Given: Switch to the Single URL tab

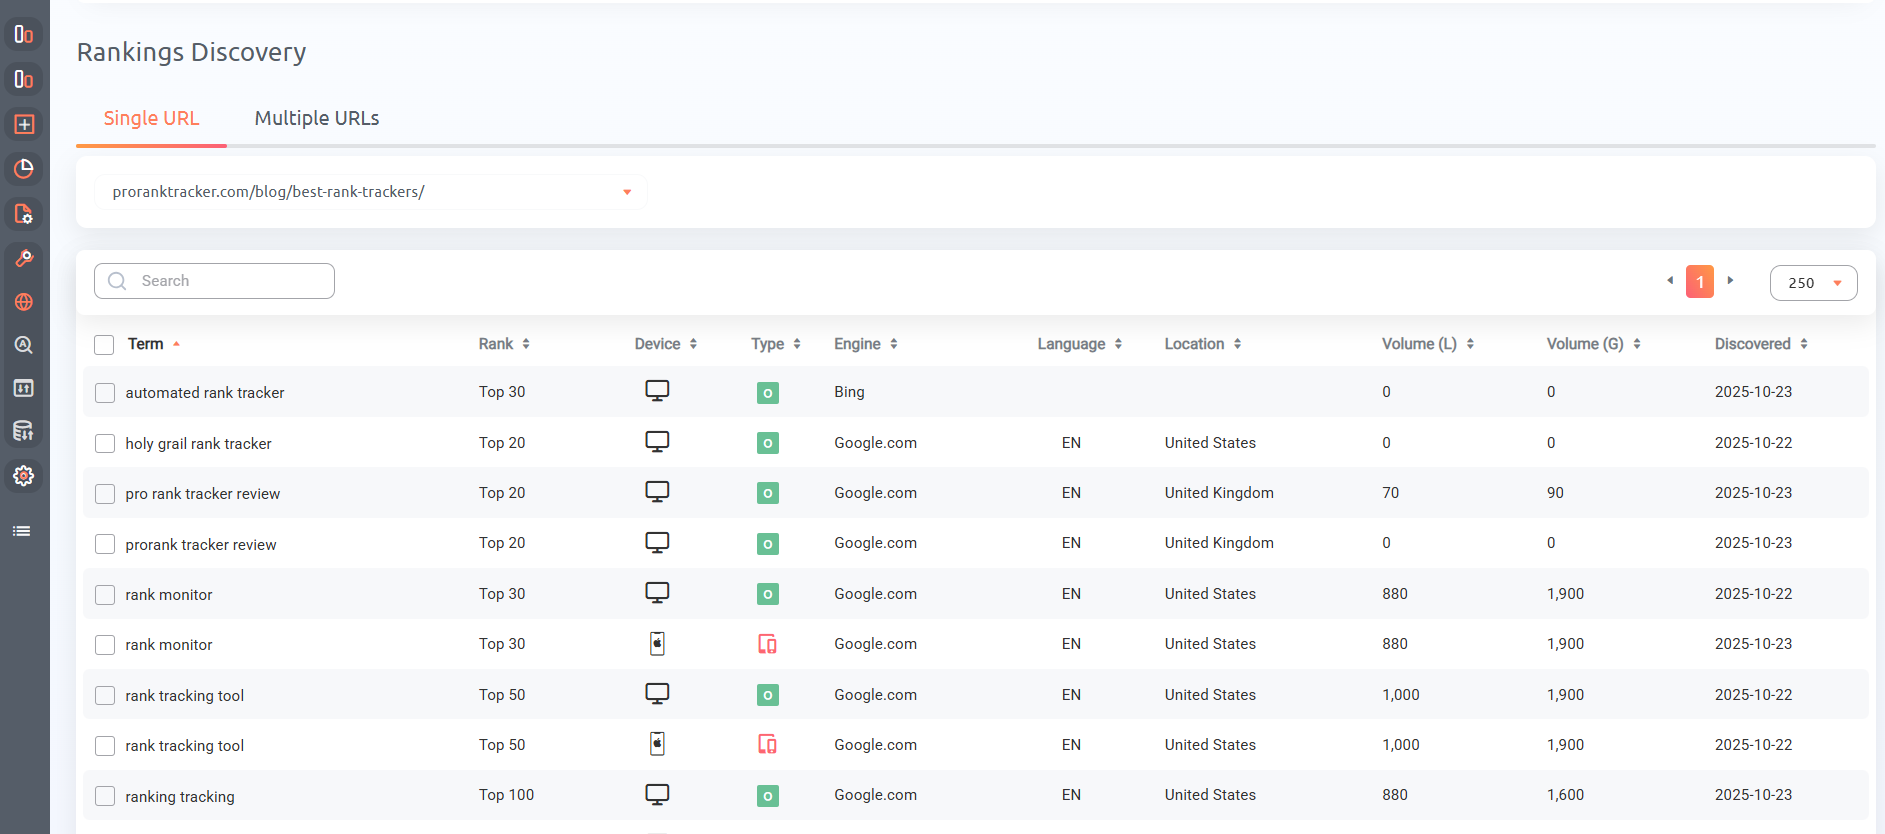Looking at the screenshot, I should point(152,118).
